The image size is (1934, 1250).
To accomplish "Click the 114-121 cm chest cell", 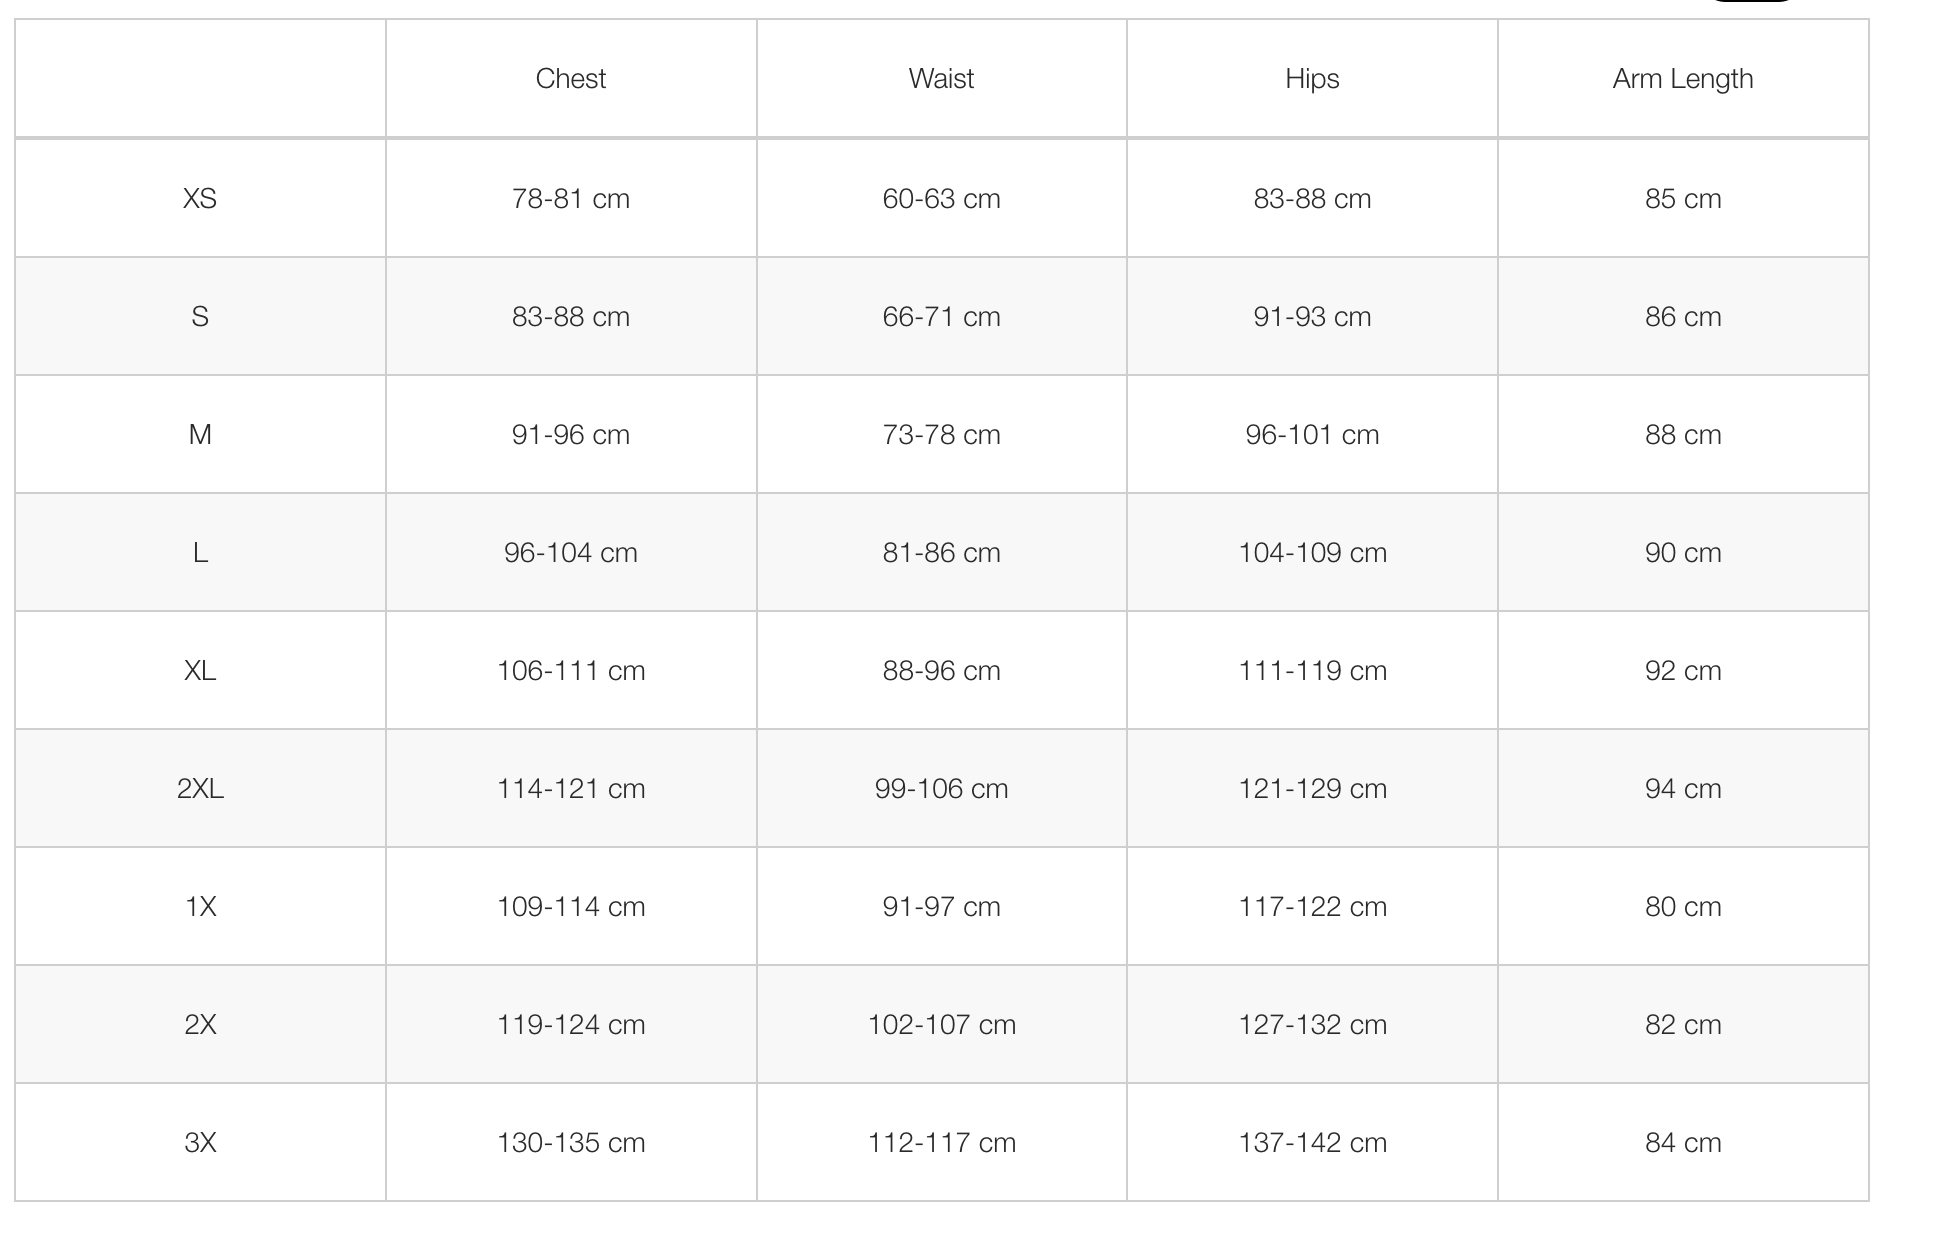I will pyautogui.click(x=571, y=789).
